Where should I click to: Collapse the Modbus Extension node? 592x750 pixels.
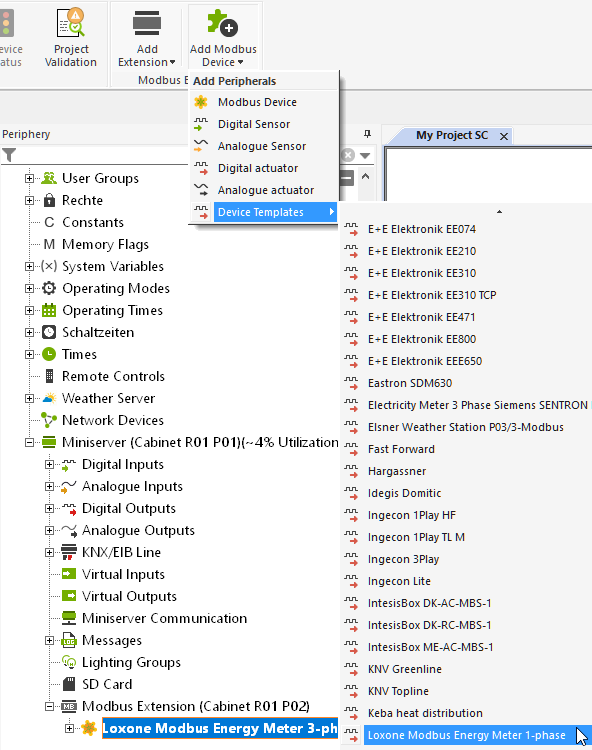49,706
